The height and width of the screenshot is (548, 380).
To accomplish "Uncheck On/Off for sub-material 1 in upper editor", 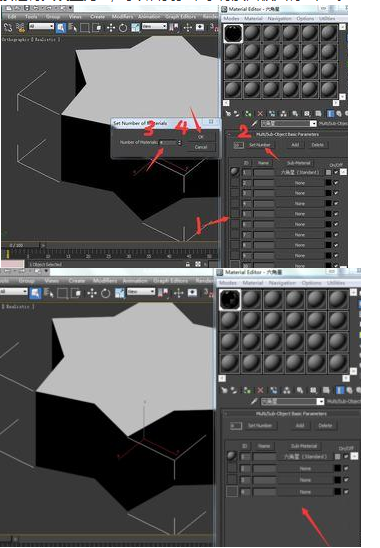I will pos(336,172).
